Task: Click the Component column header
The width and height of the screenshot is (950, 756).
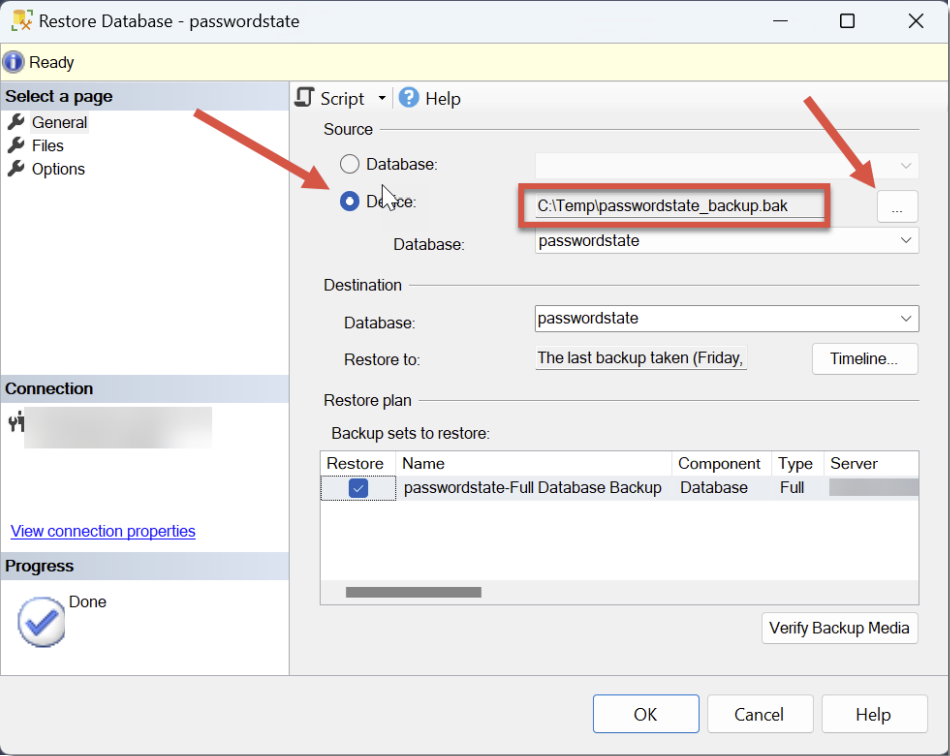Action: click(x=721, y=463)
